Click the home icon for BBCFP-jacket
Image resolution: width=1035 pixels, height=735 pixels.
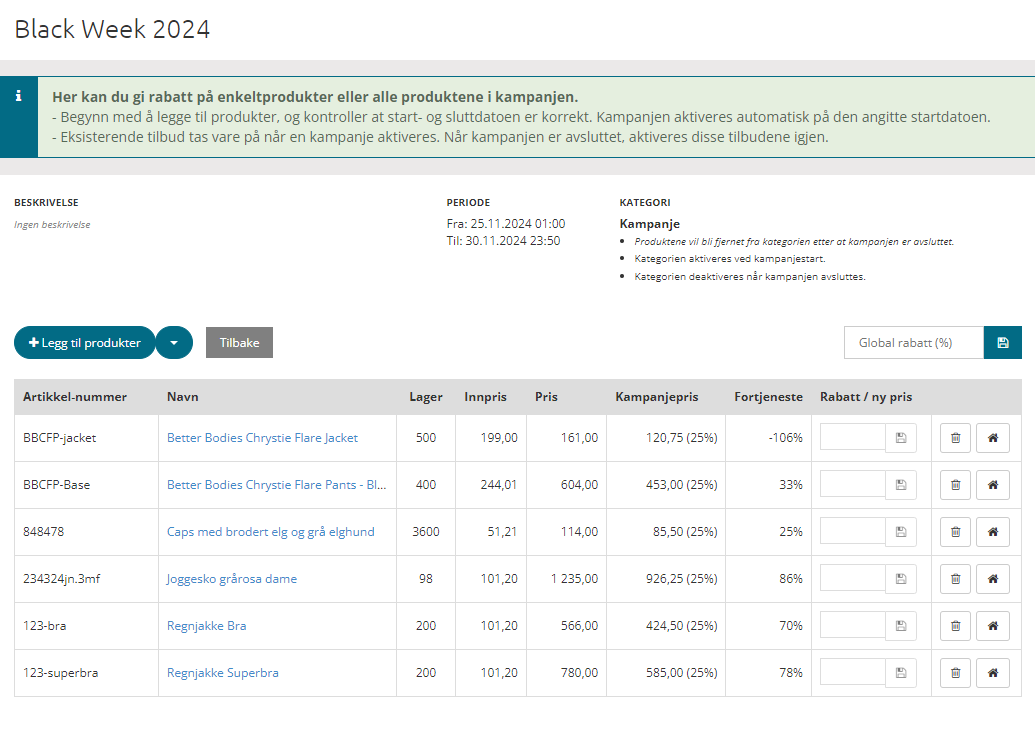pos(993,438)
